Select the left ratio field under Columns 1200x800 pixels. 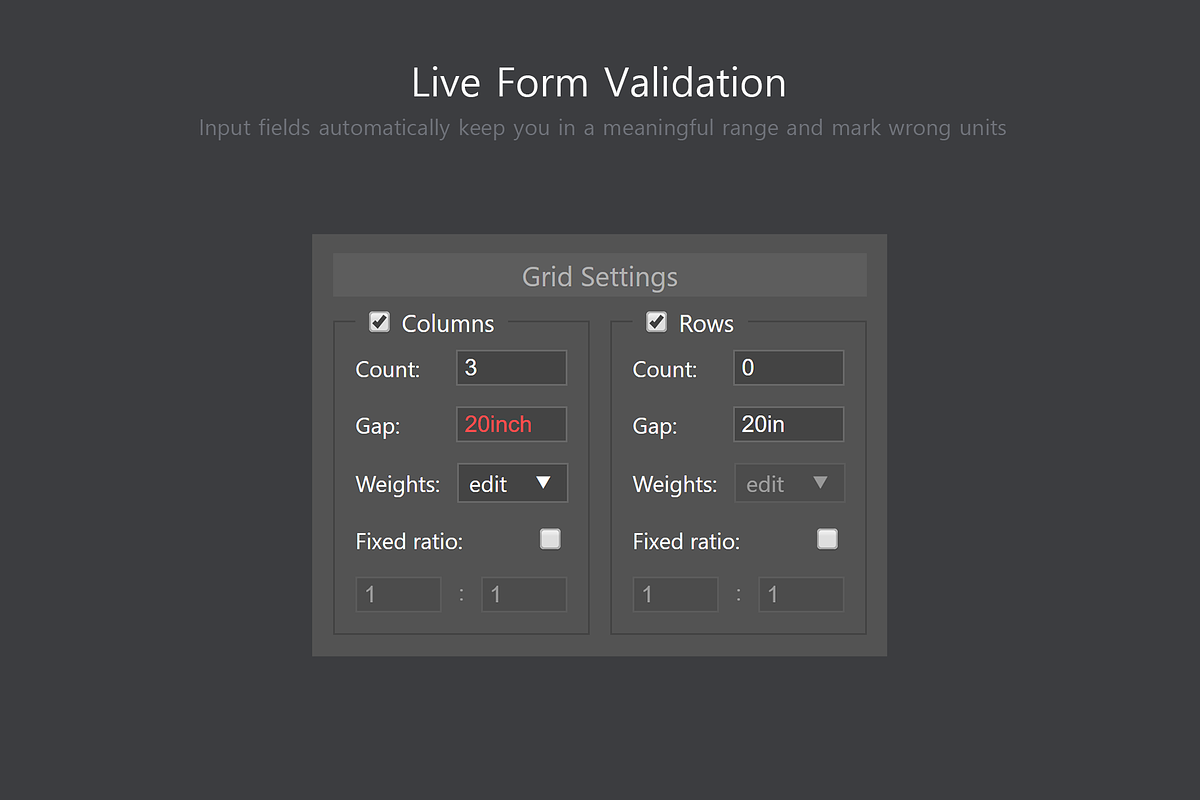click(x=398, y=594)
